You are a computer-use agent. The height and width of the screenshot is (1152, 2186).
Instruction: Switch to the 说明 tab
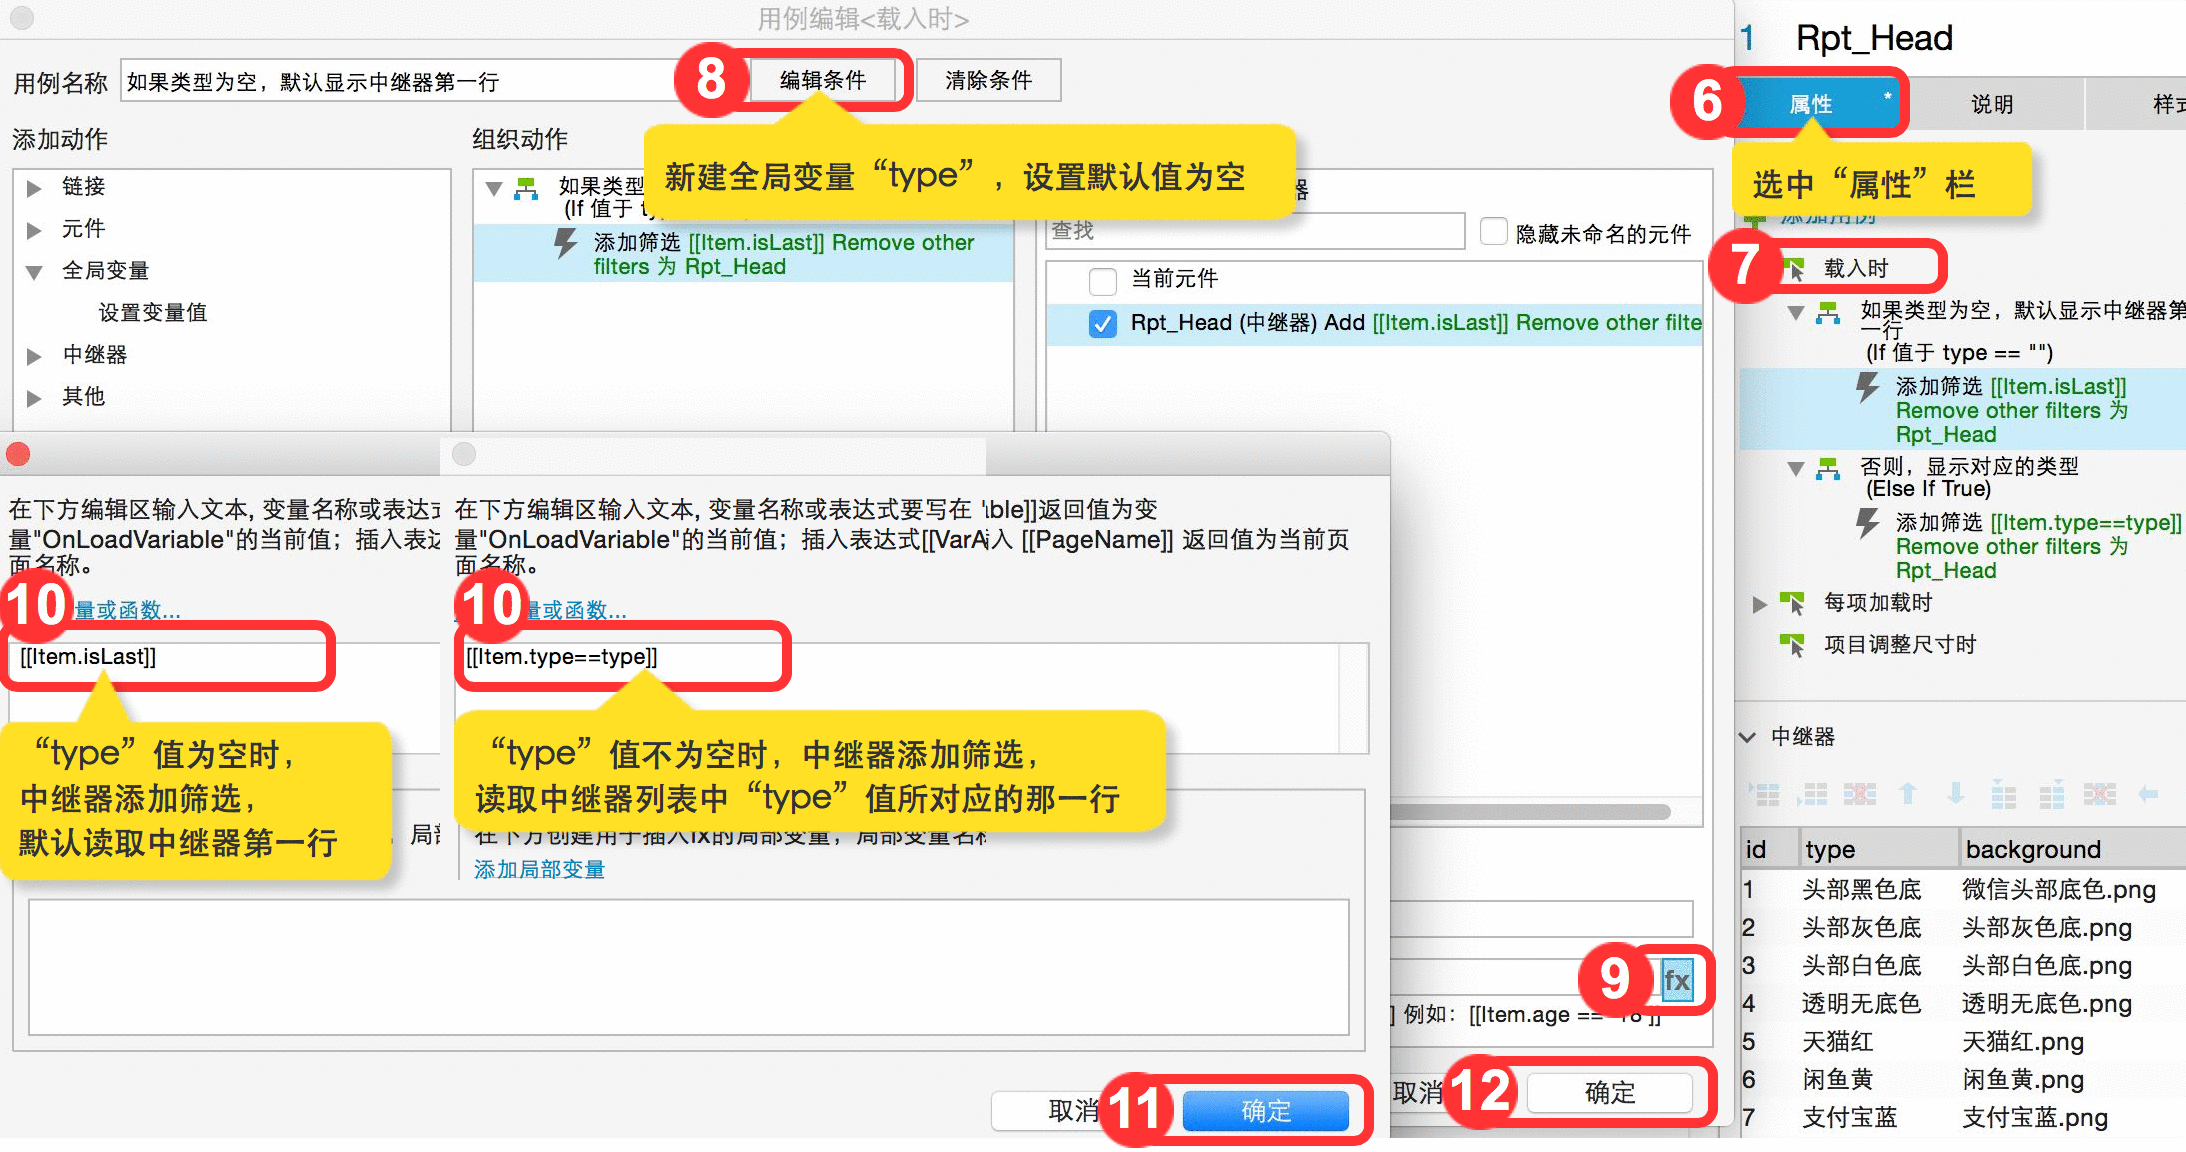tap(1991, 104)
